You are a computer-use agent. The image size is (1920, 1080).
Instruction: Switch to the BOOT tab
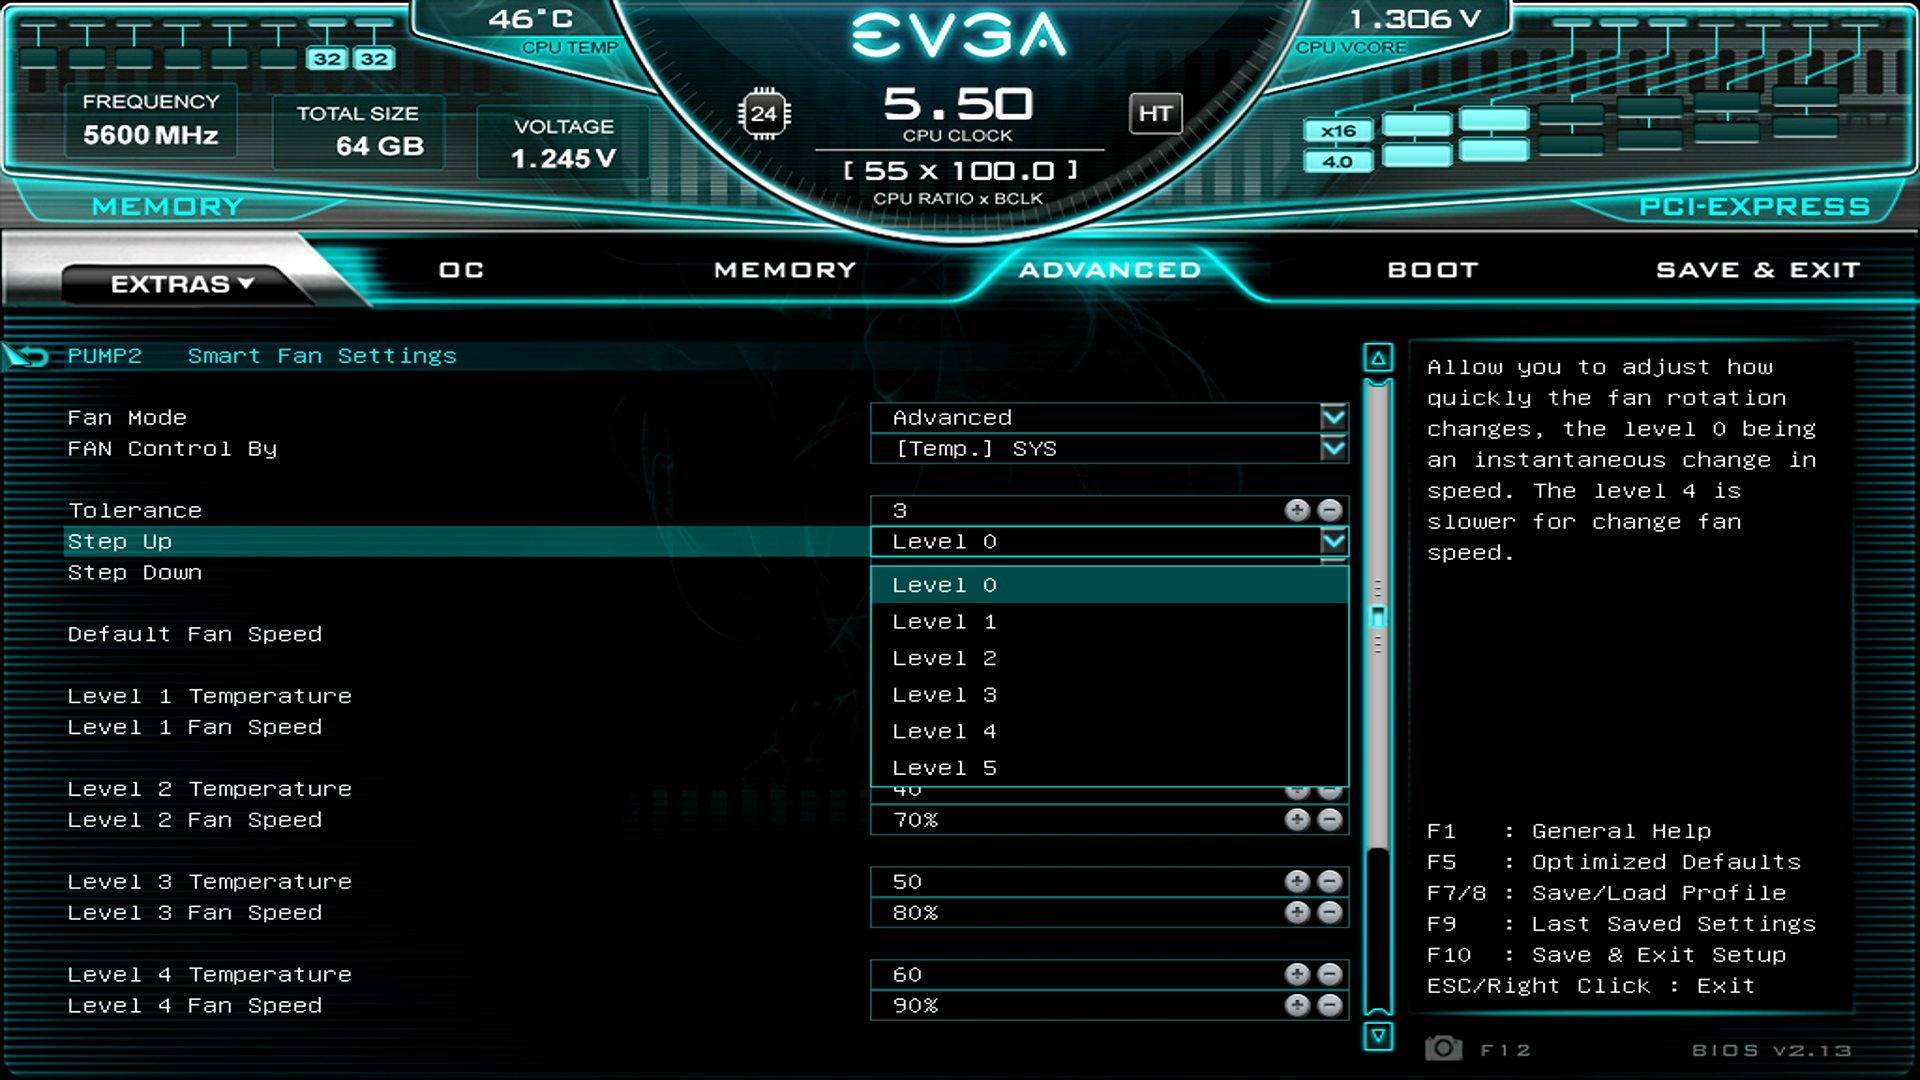[x=1432, y=269]
